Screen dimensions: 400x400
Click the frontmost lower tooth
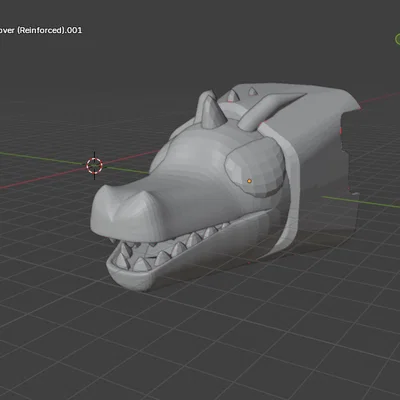143,264
